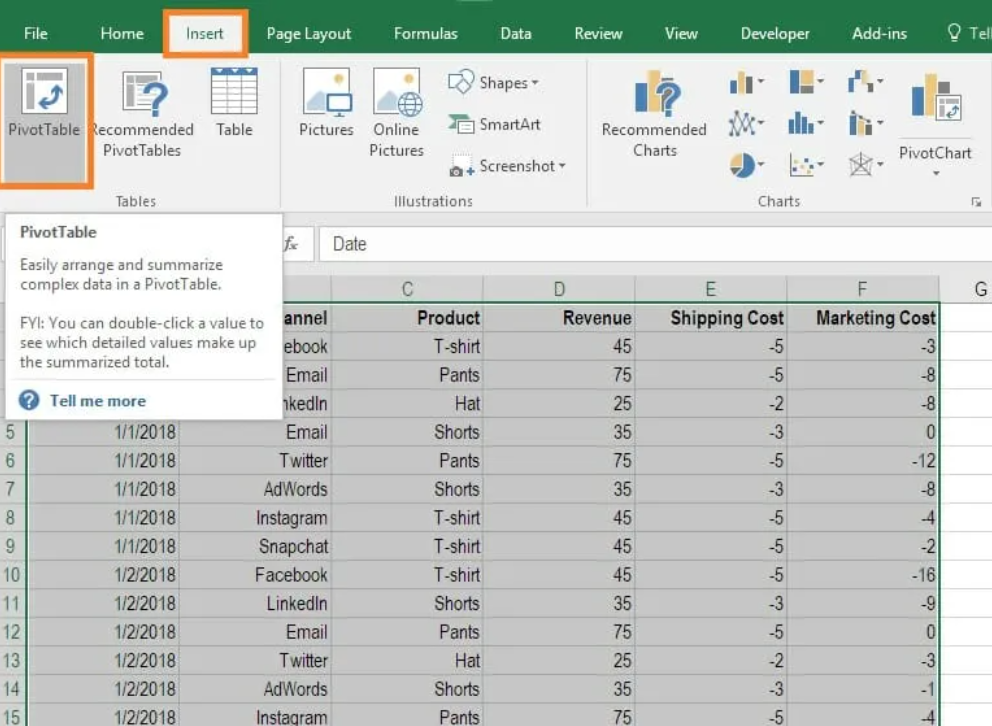Click the insert function fx icon

[x=291, y=243]
